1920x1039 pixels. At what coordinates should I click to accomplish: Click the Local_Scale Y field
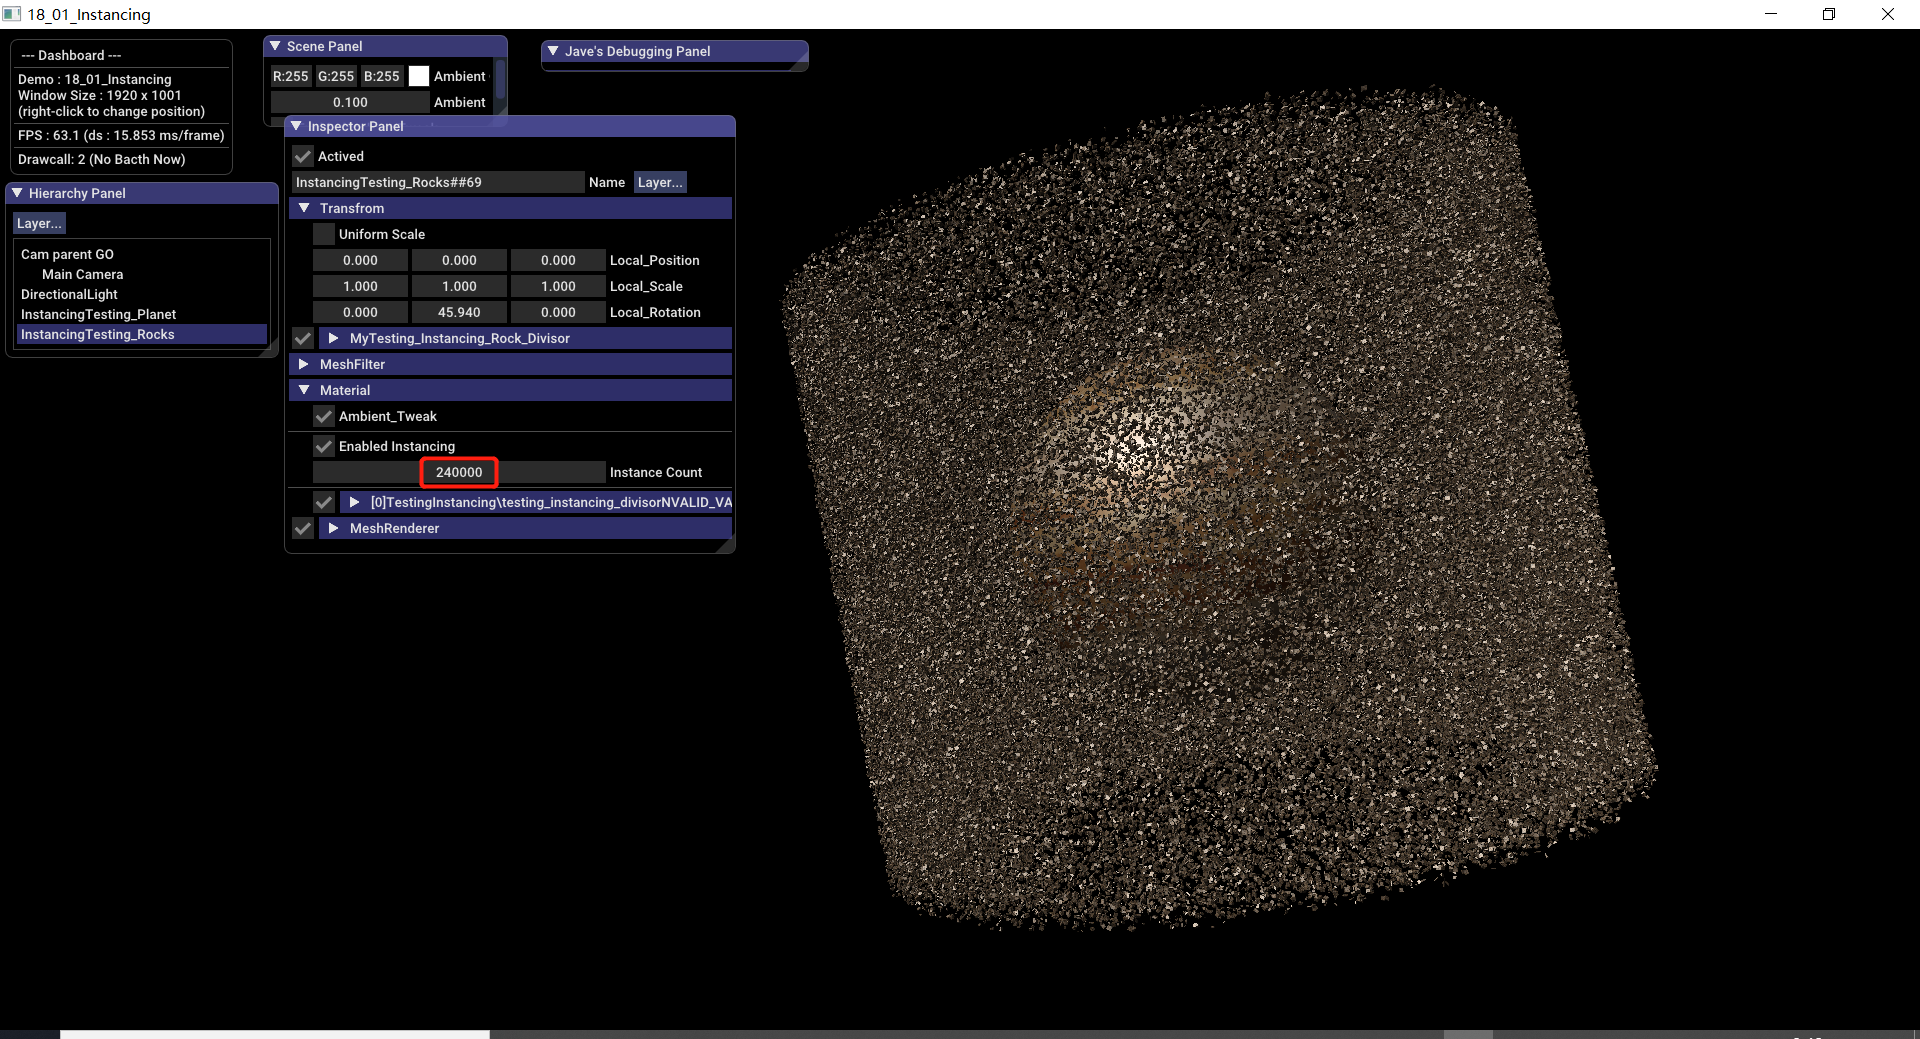click(459, 286)
